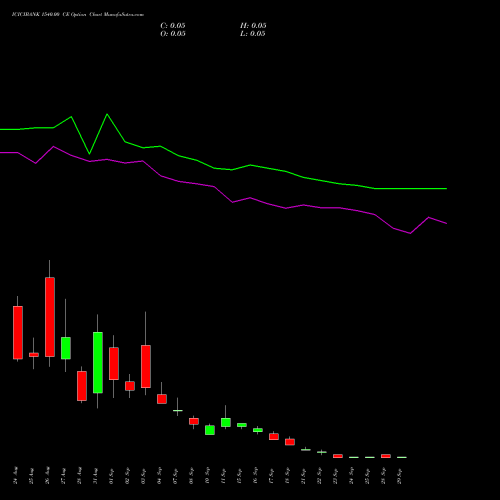The image size is (500, 500).
Task: Click the open value 'O: 0.05'
Action: coord(173,34)
